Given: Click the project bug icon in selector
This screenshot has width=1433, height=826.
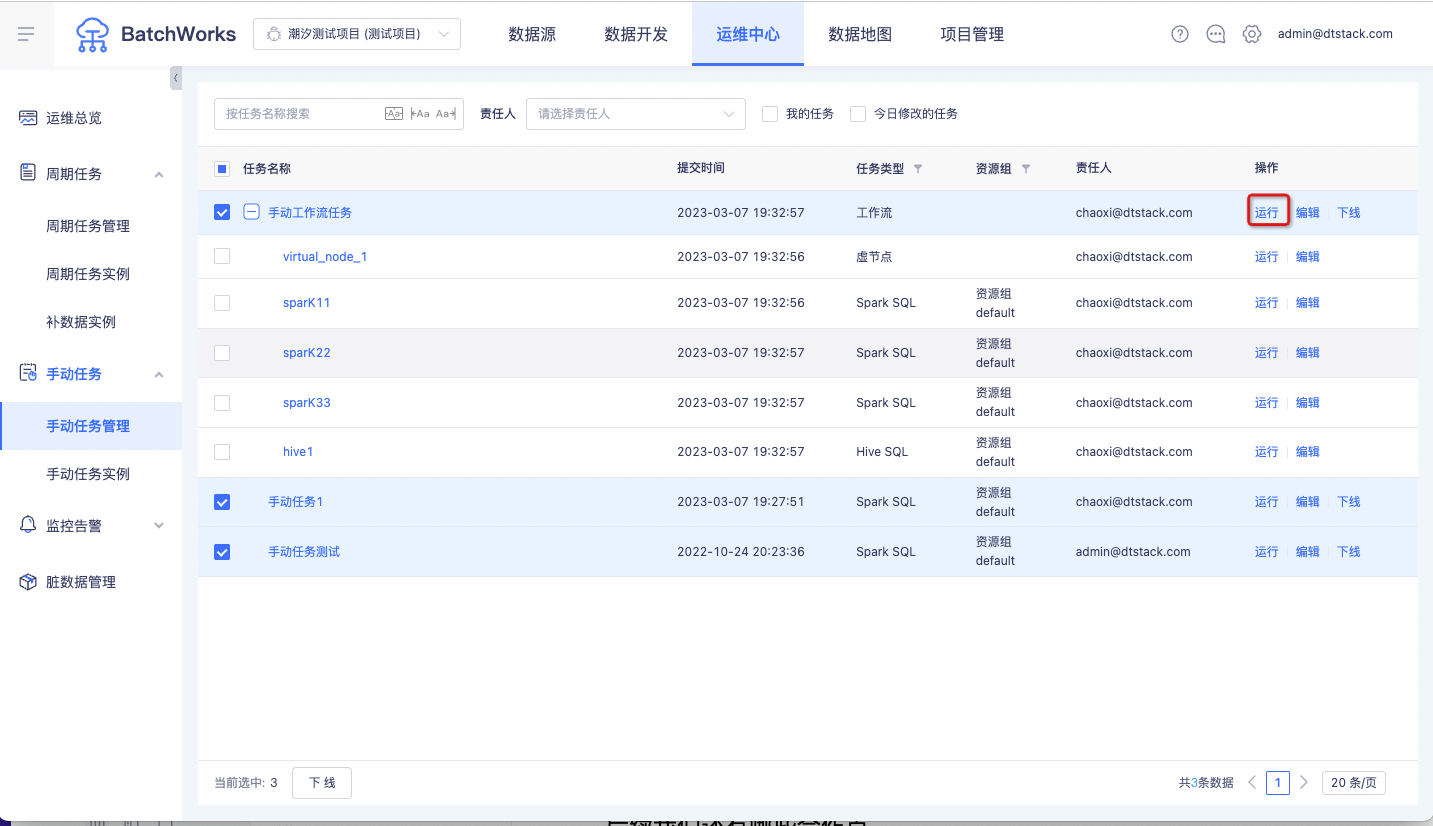Looking at the screenshot, I should [274, 34].
